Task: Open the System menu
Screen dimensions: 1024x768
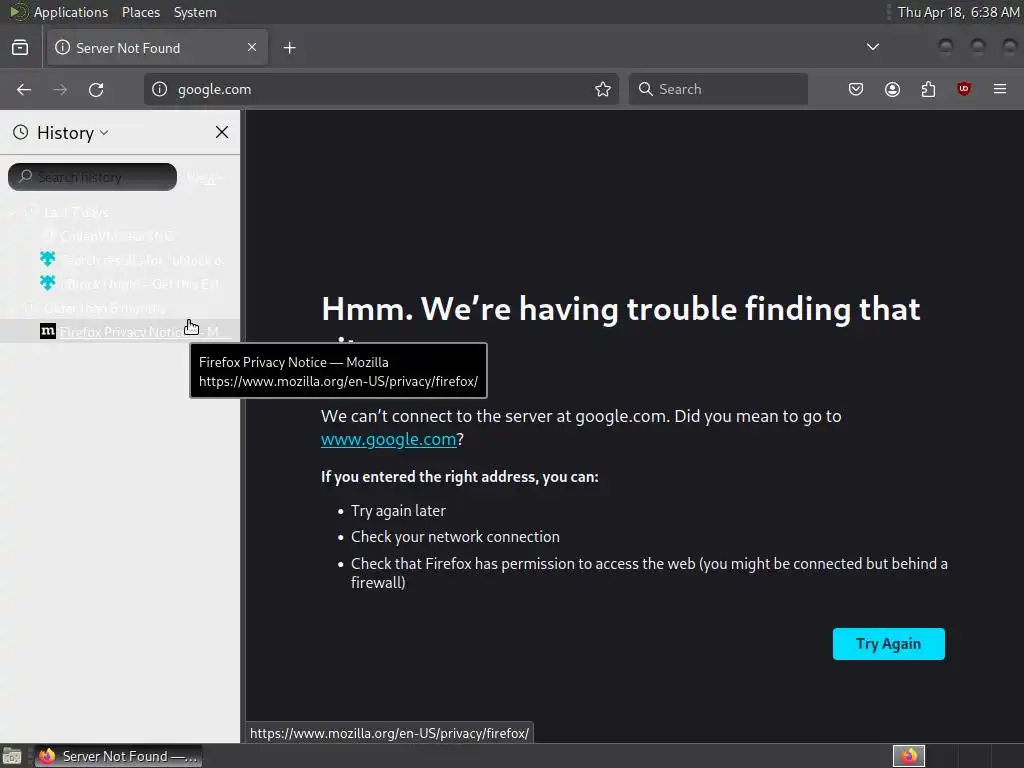Action: click(195, 12)
